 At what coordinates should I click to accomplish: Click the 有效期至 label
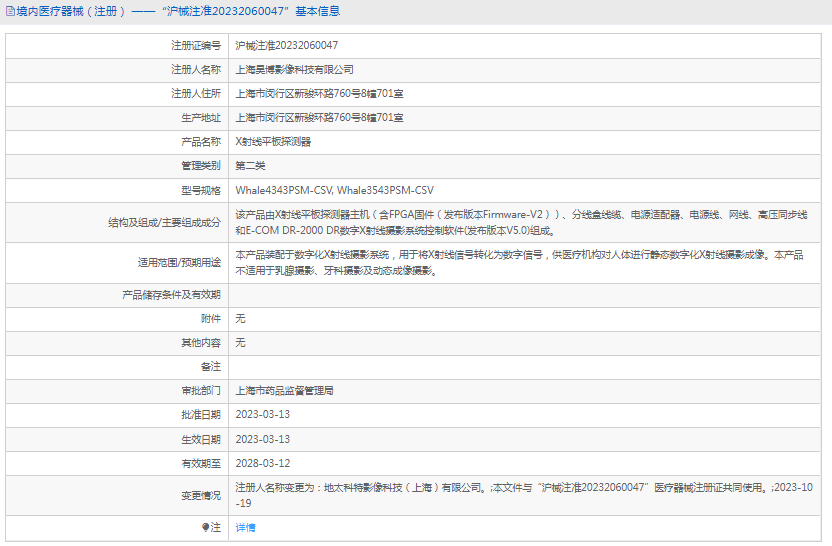point(201,464)
